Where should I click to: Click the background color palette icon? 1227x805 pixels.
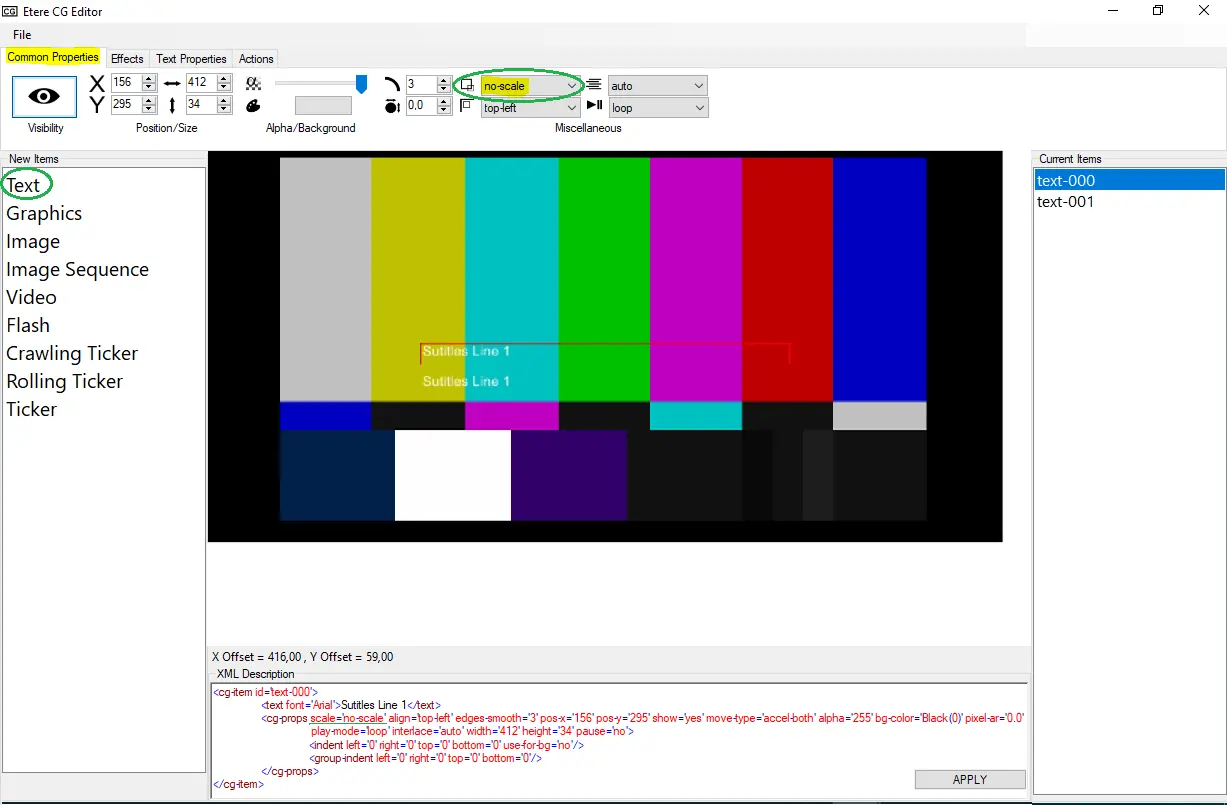(253, 106)
